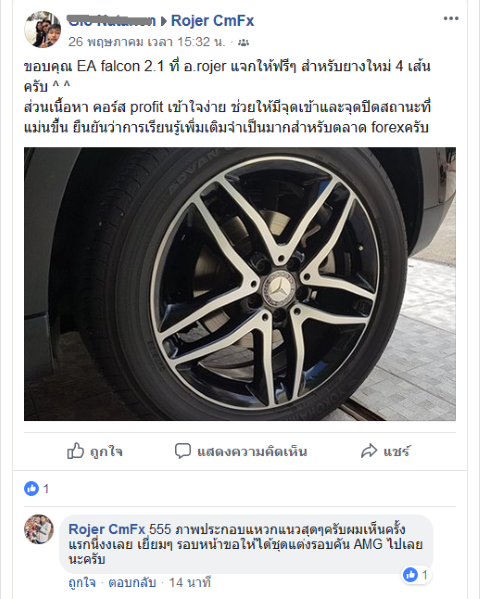This screenshot has height=599, width=480.
Task: Click the post timestamp 26 พฤษภาคม
Action: coord(147,42)
